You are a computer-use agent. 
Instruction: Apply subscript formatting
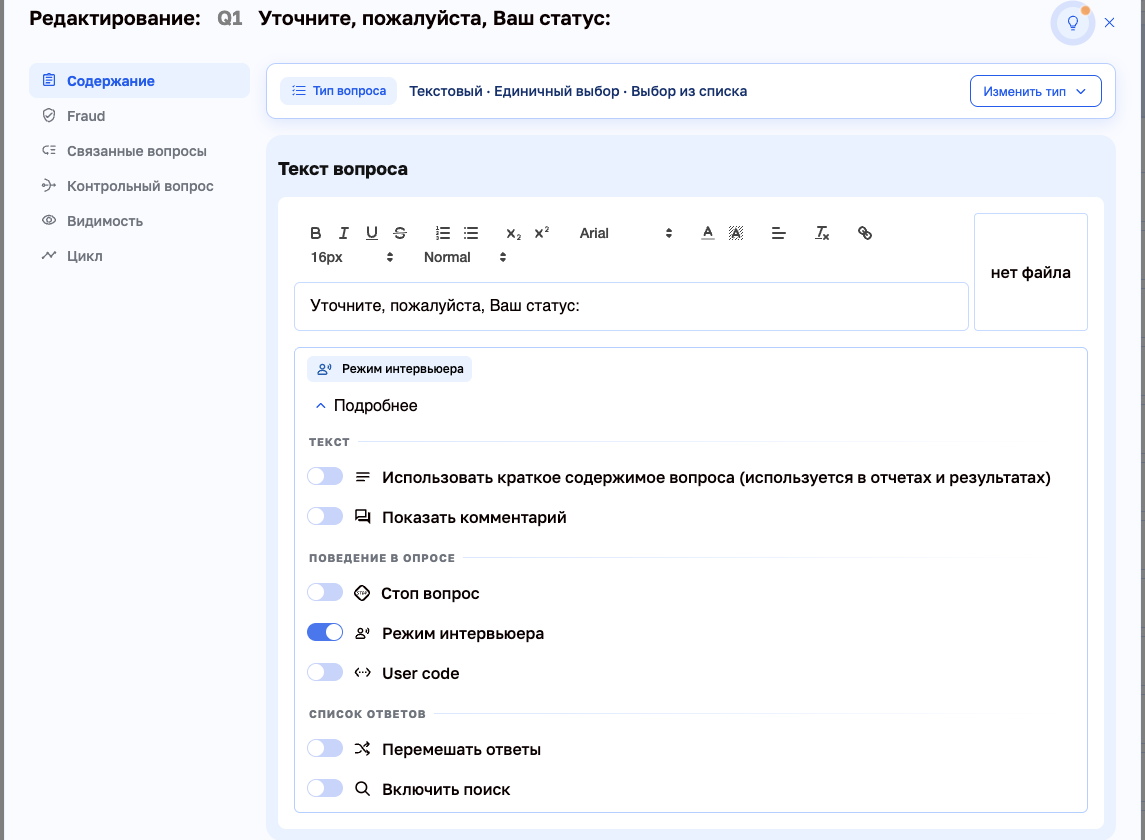click(513, 233)
